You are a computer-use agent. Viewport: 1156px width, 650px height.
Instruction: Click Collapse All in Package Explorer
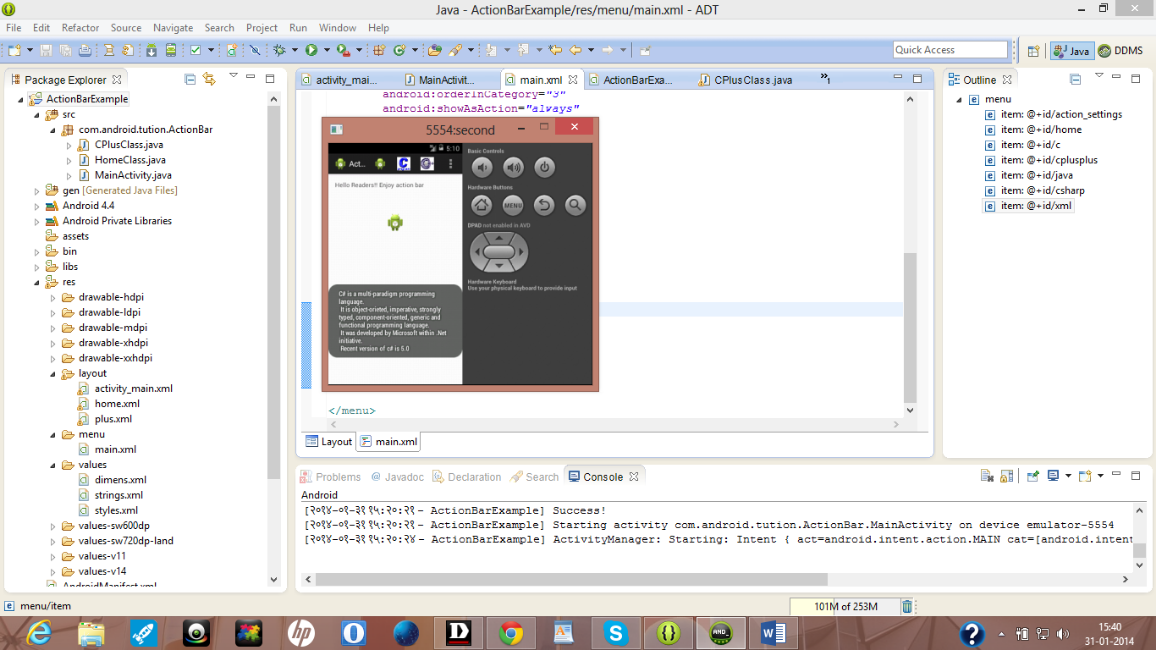tap(190, 79)
